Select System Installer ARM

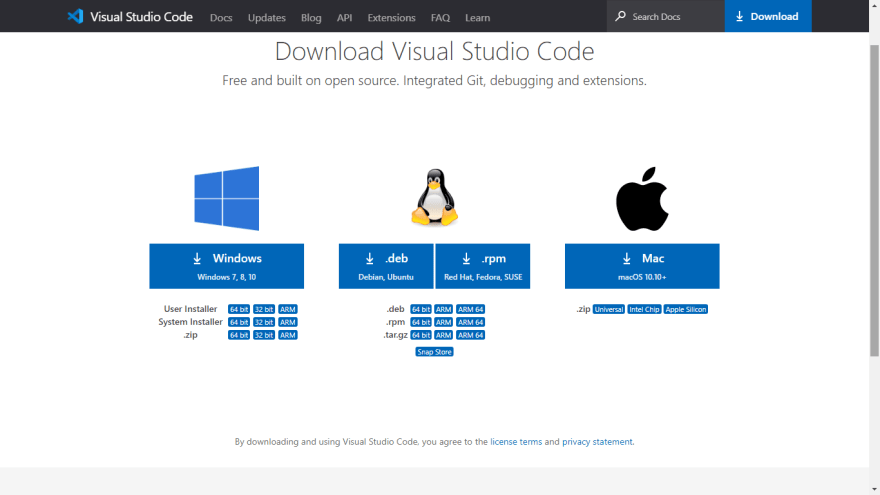point(288,322)
